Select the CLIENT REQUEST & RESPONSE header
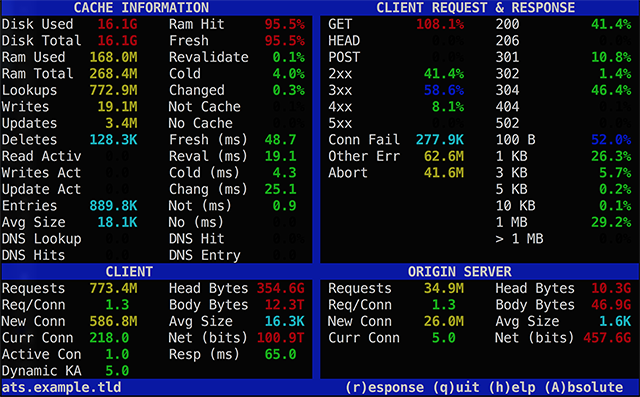 [476, 7]
